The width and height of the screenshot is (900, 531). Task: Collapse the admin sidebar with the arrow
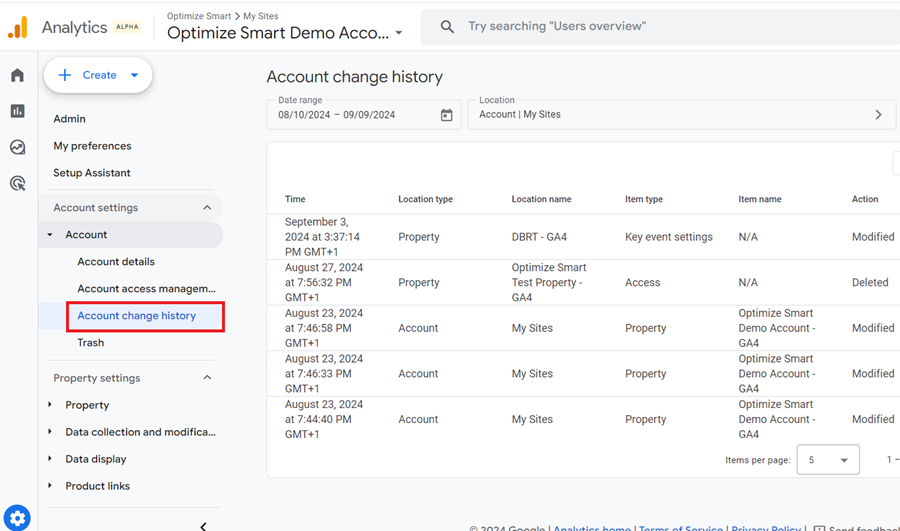[203, 526]
